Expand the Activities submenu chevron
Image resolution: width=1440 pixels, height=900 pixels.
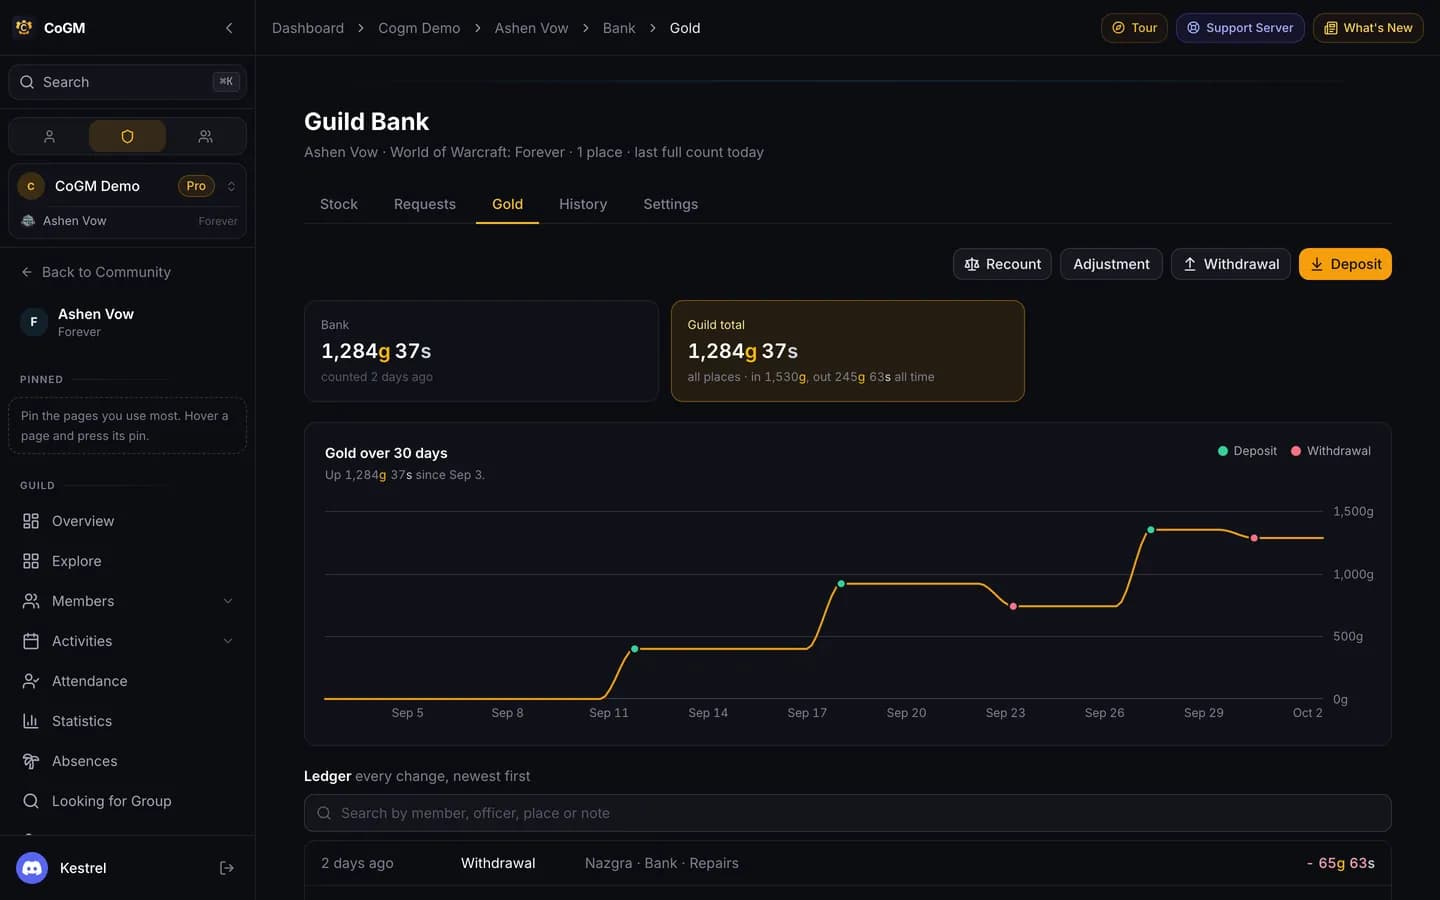[x=228, y=641]
